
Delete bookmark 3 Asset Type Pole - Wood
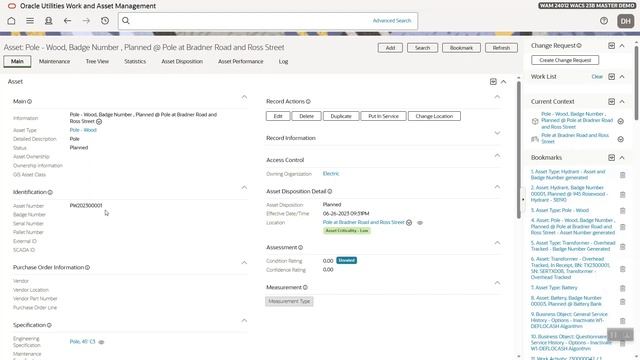pos(622,211)
